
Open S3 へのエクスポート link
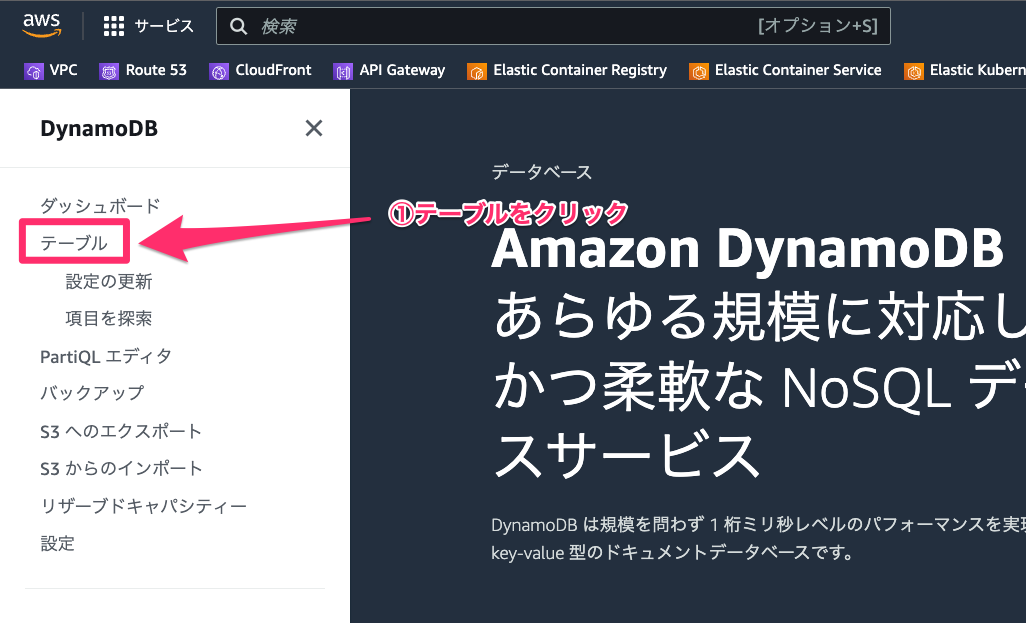[x=121, y=431]
